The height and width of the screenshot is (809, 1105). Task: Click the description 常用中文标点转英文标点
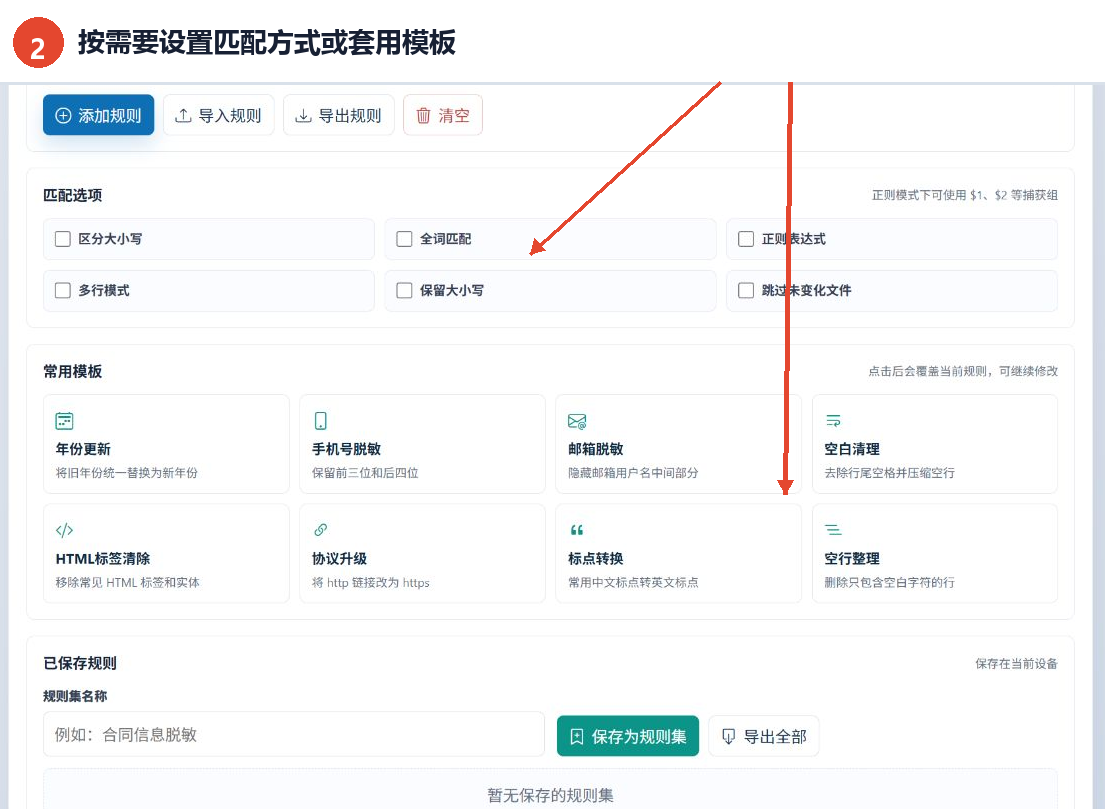click(633, 583)
